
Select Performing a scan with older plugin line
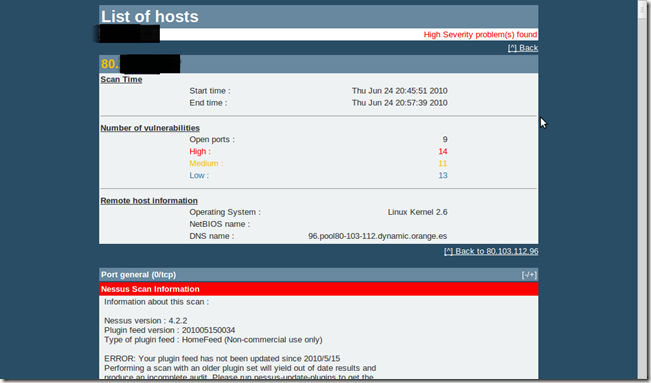(x=240, y=368)
